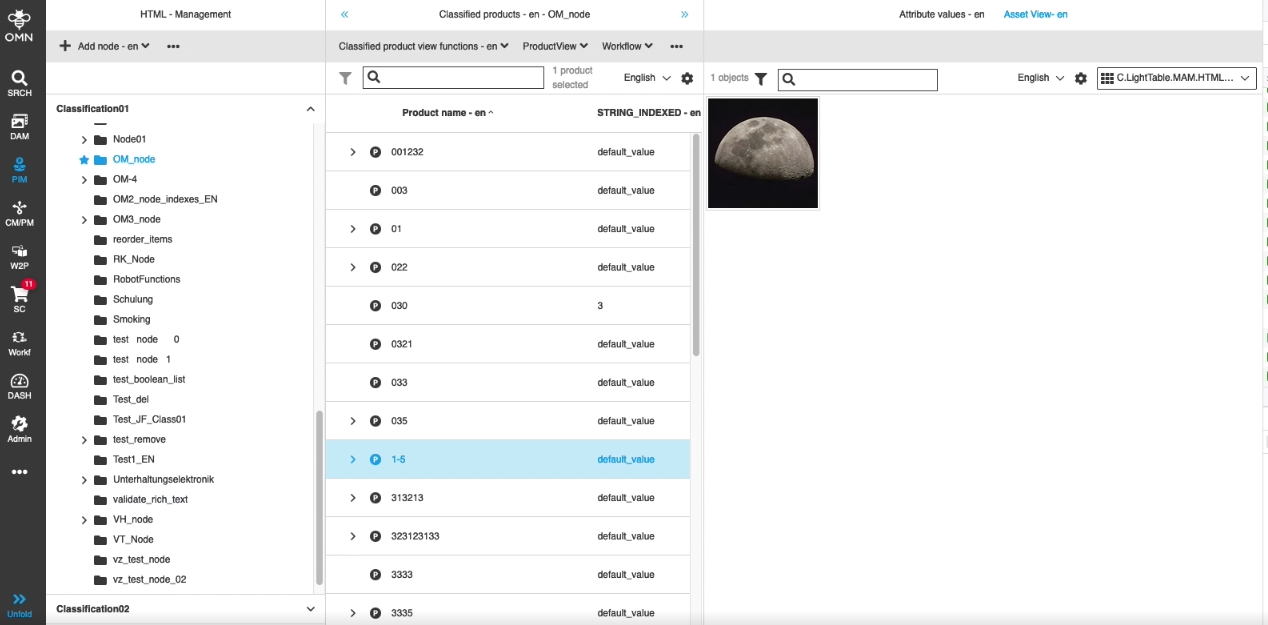Show more sidebar modules via ellipsis
This screenshot has height=625, width=1268.
(x=20, y=472)
